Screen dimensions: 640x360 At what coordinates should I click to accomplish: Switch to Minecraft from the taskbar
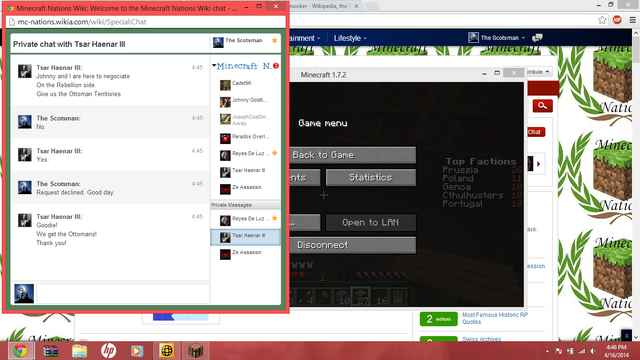(196, 351)
